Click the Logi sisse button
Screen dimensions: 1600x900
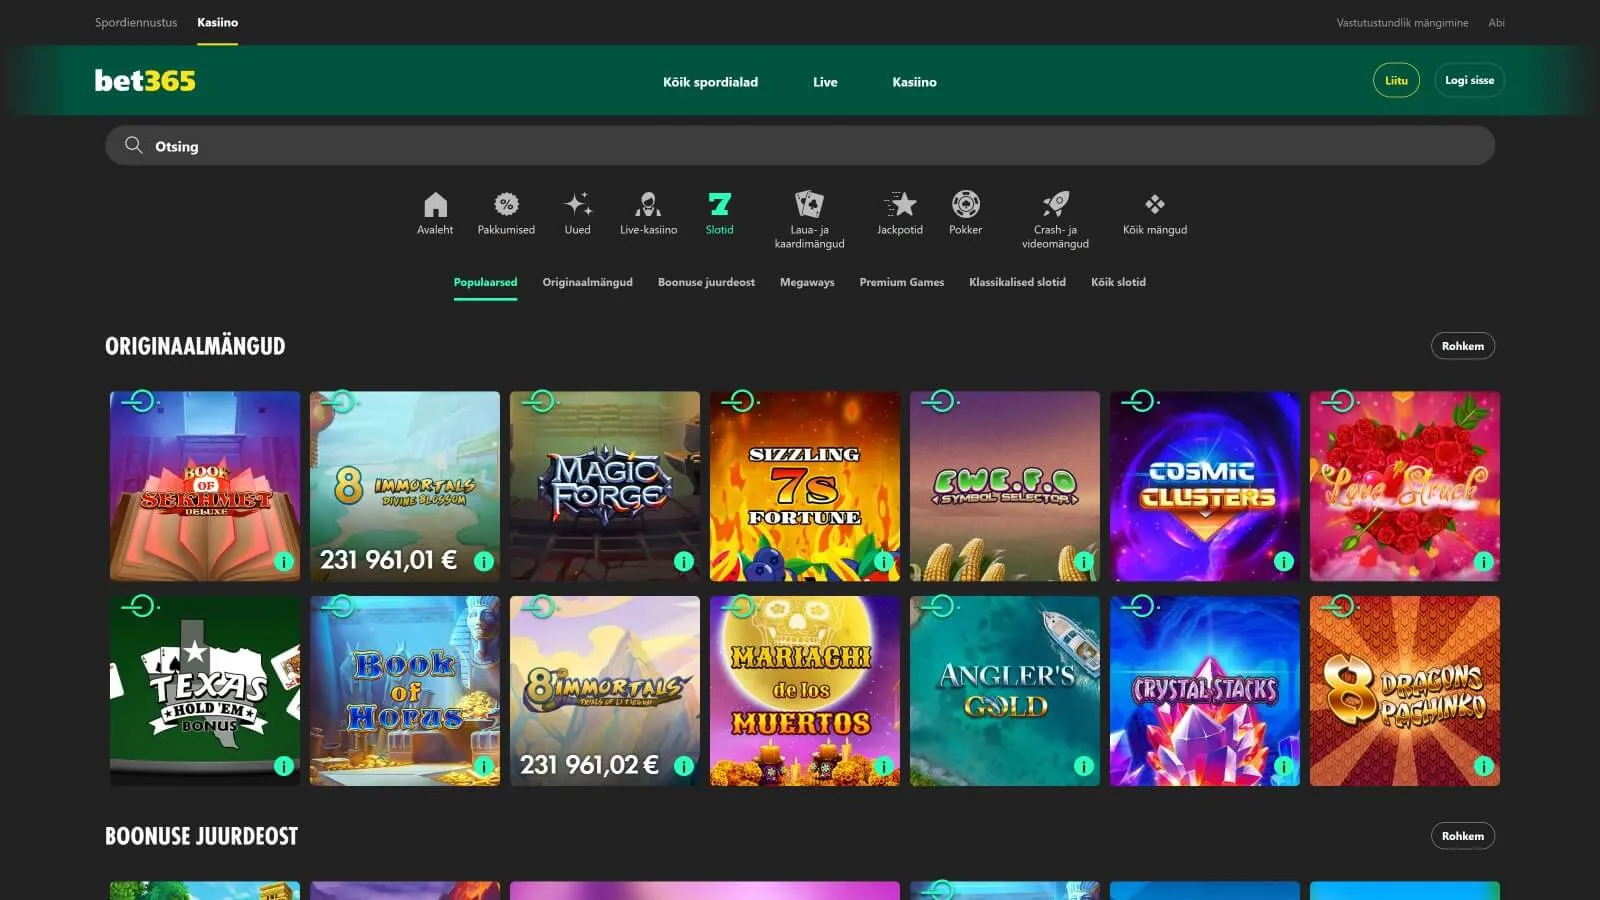point(1469,80)
